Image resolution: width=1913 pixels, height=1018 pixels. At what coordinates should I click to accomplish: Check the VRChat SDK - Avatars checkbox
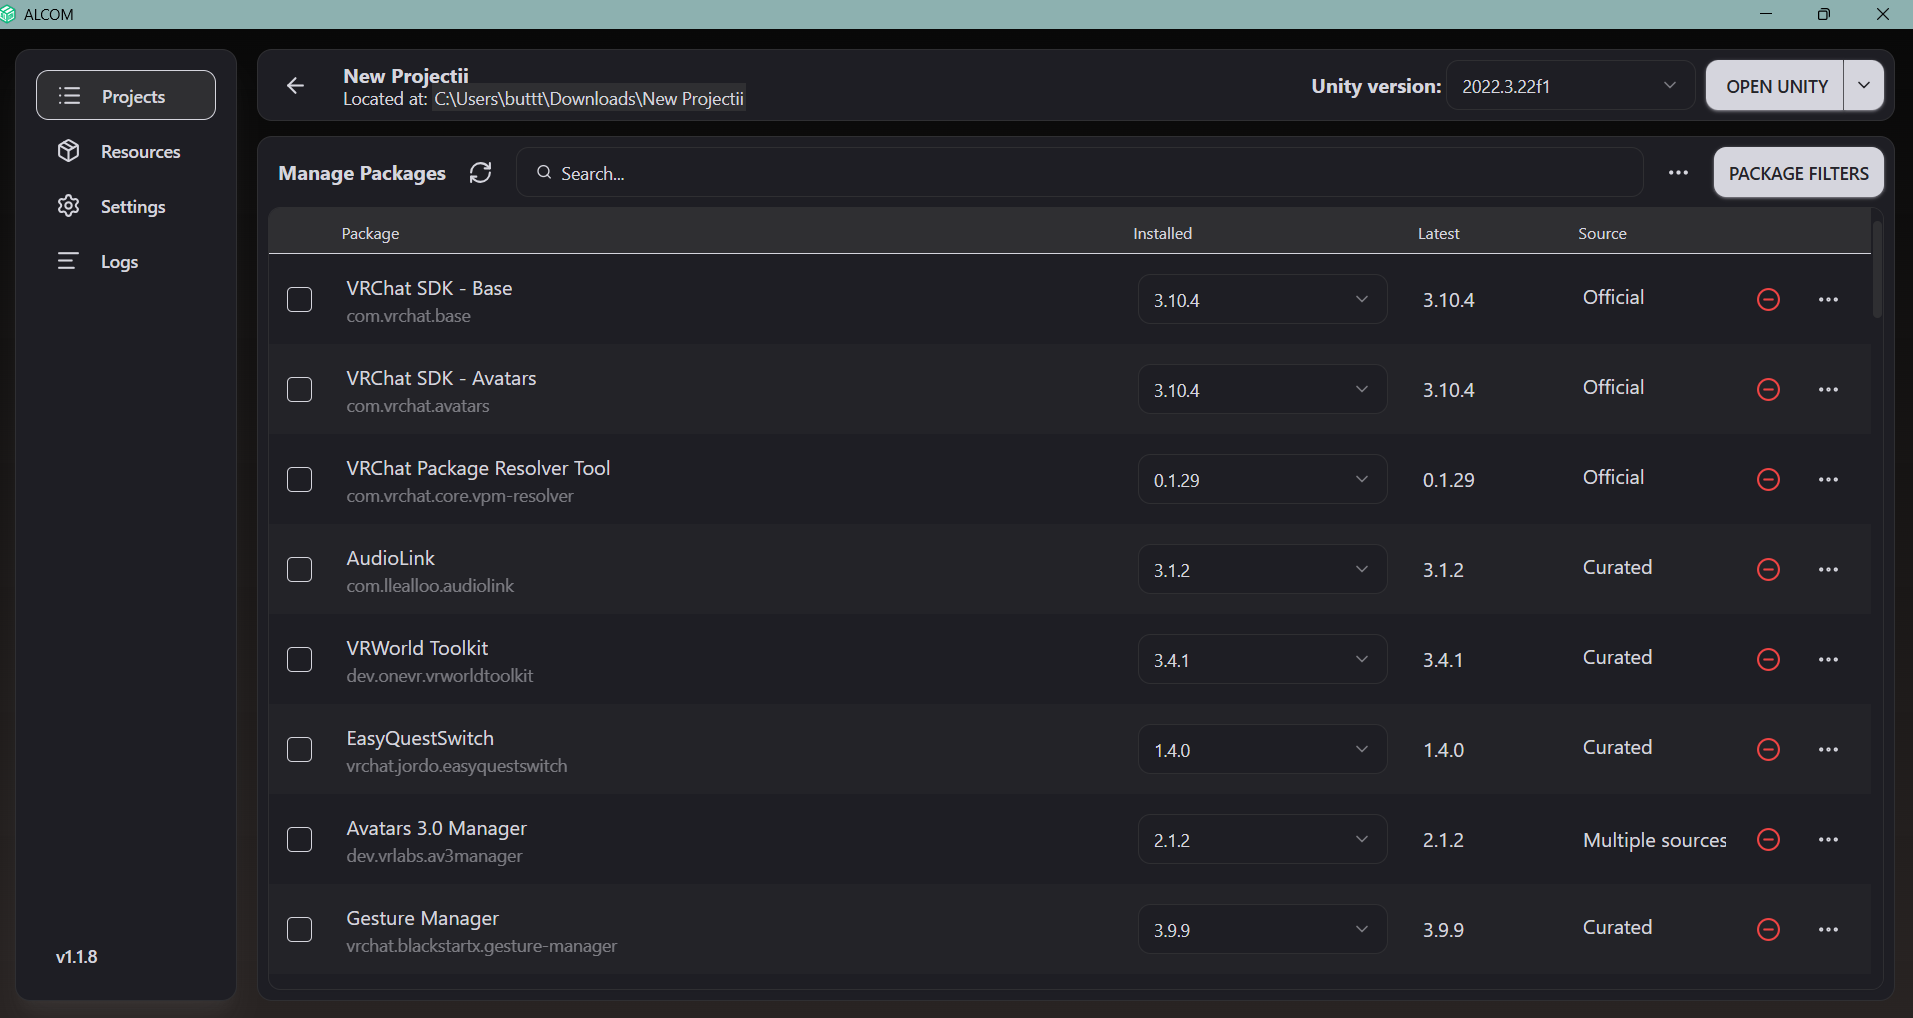(300, 389)
